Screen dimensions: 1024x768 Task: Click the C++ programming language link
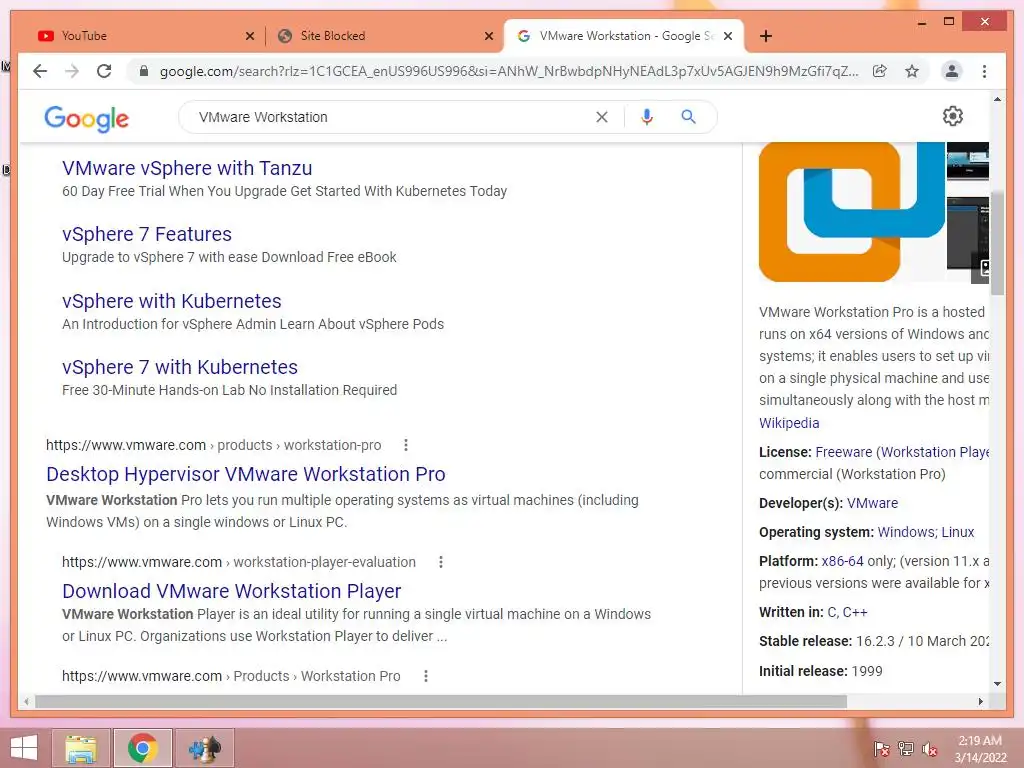[855, 612]
